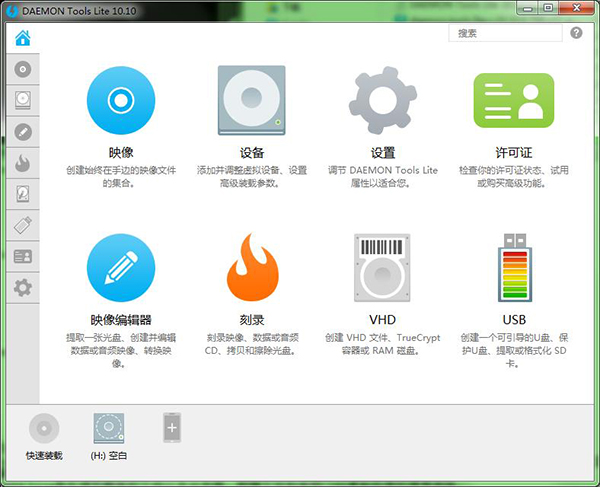
Task: Minimize the DAEMON Tools Lite window
Action: click(528, 8)
